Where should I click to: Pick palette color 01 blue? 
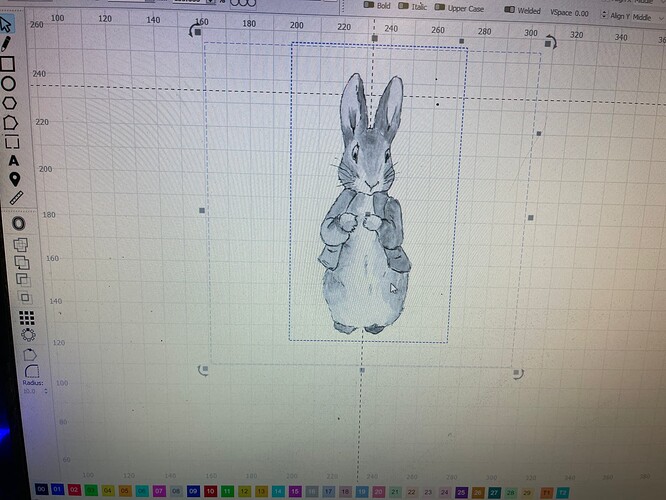click(58, 489)
